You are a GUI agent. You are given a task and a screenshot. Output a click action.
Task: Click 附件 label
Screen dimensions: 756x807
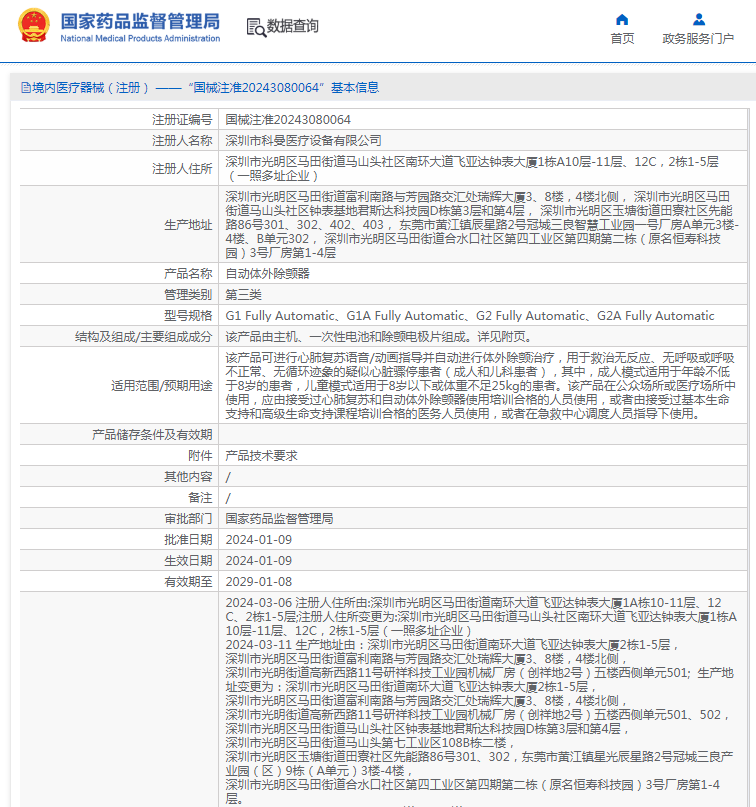click(x=200, y=455)
